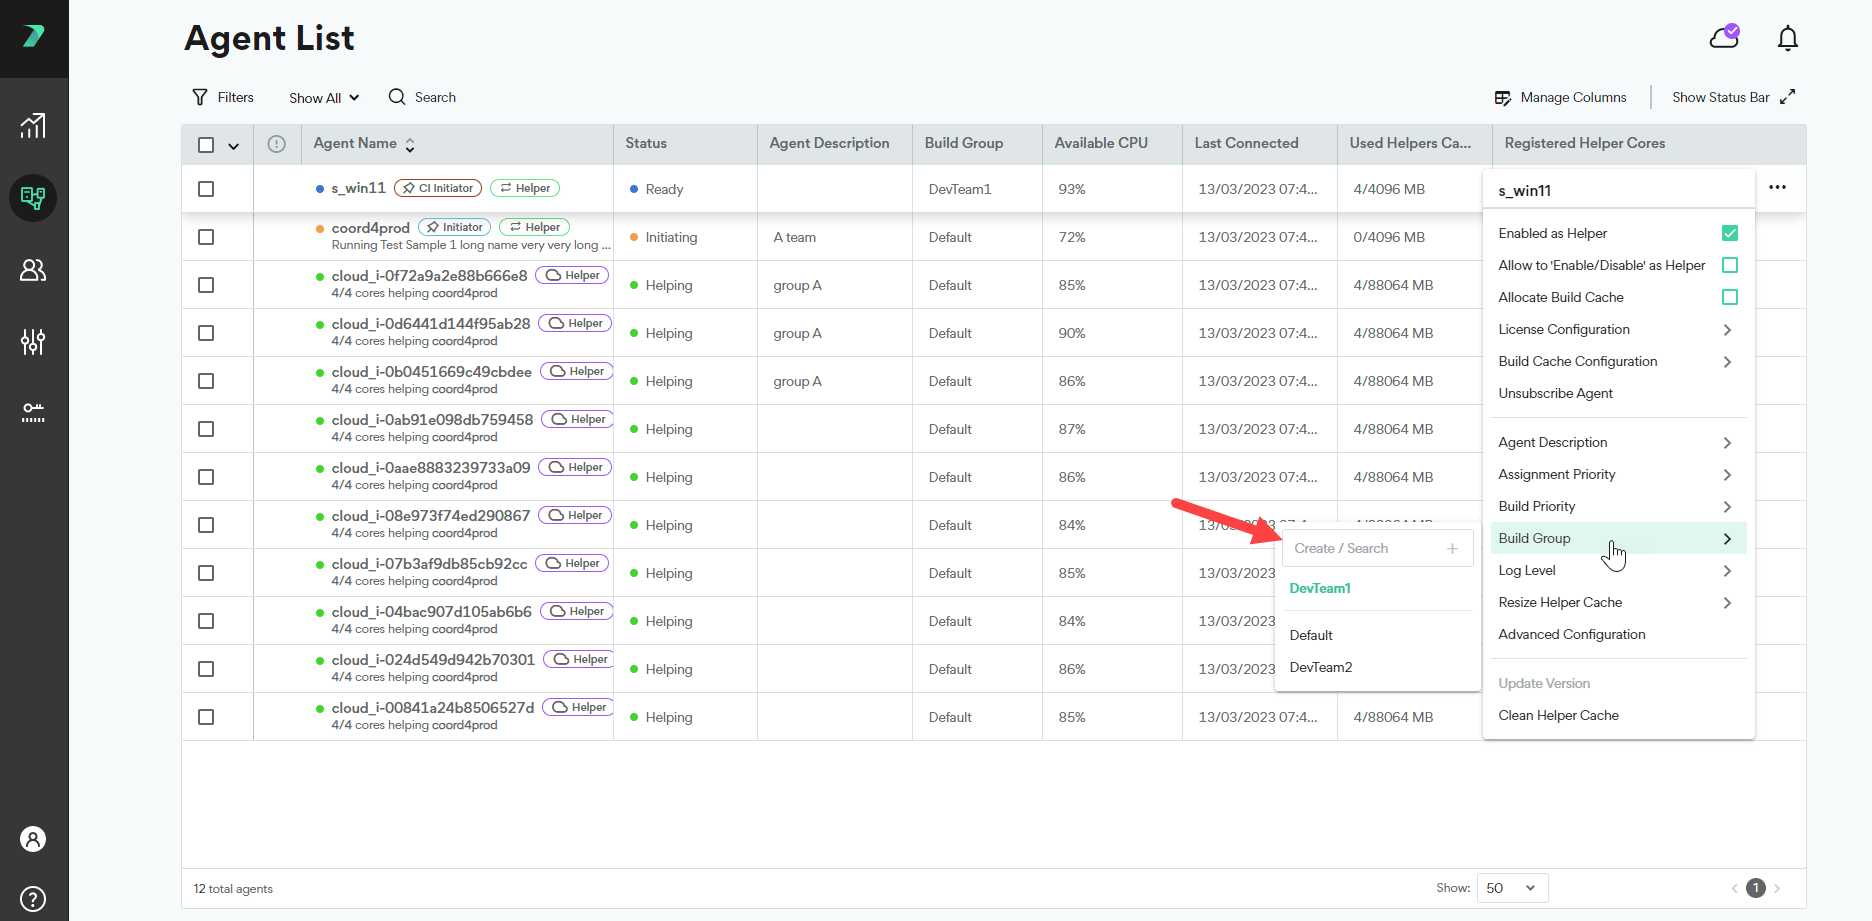The height and width of the screenshot is (921, 1872).
Task: Open the key/license icon in sidebar
Action: (x=33, y=413)
